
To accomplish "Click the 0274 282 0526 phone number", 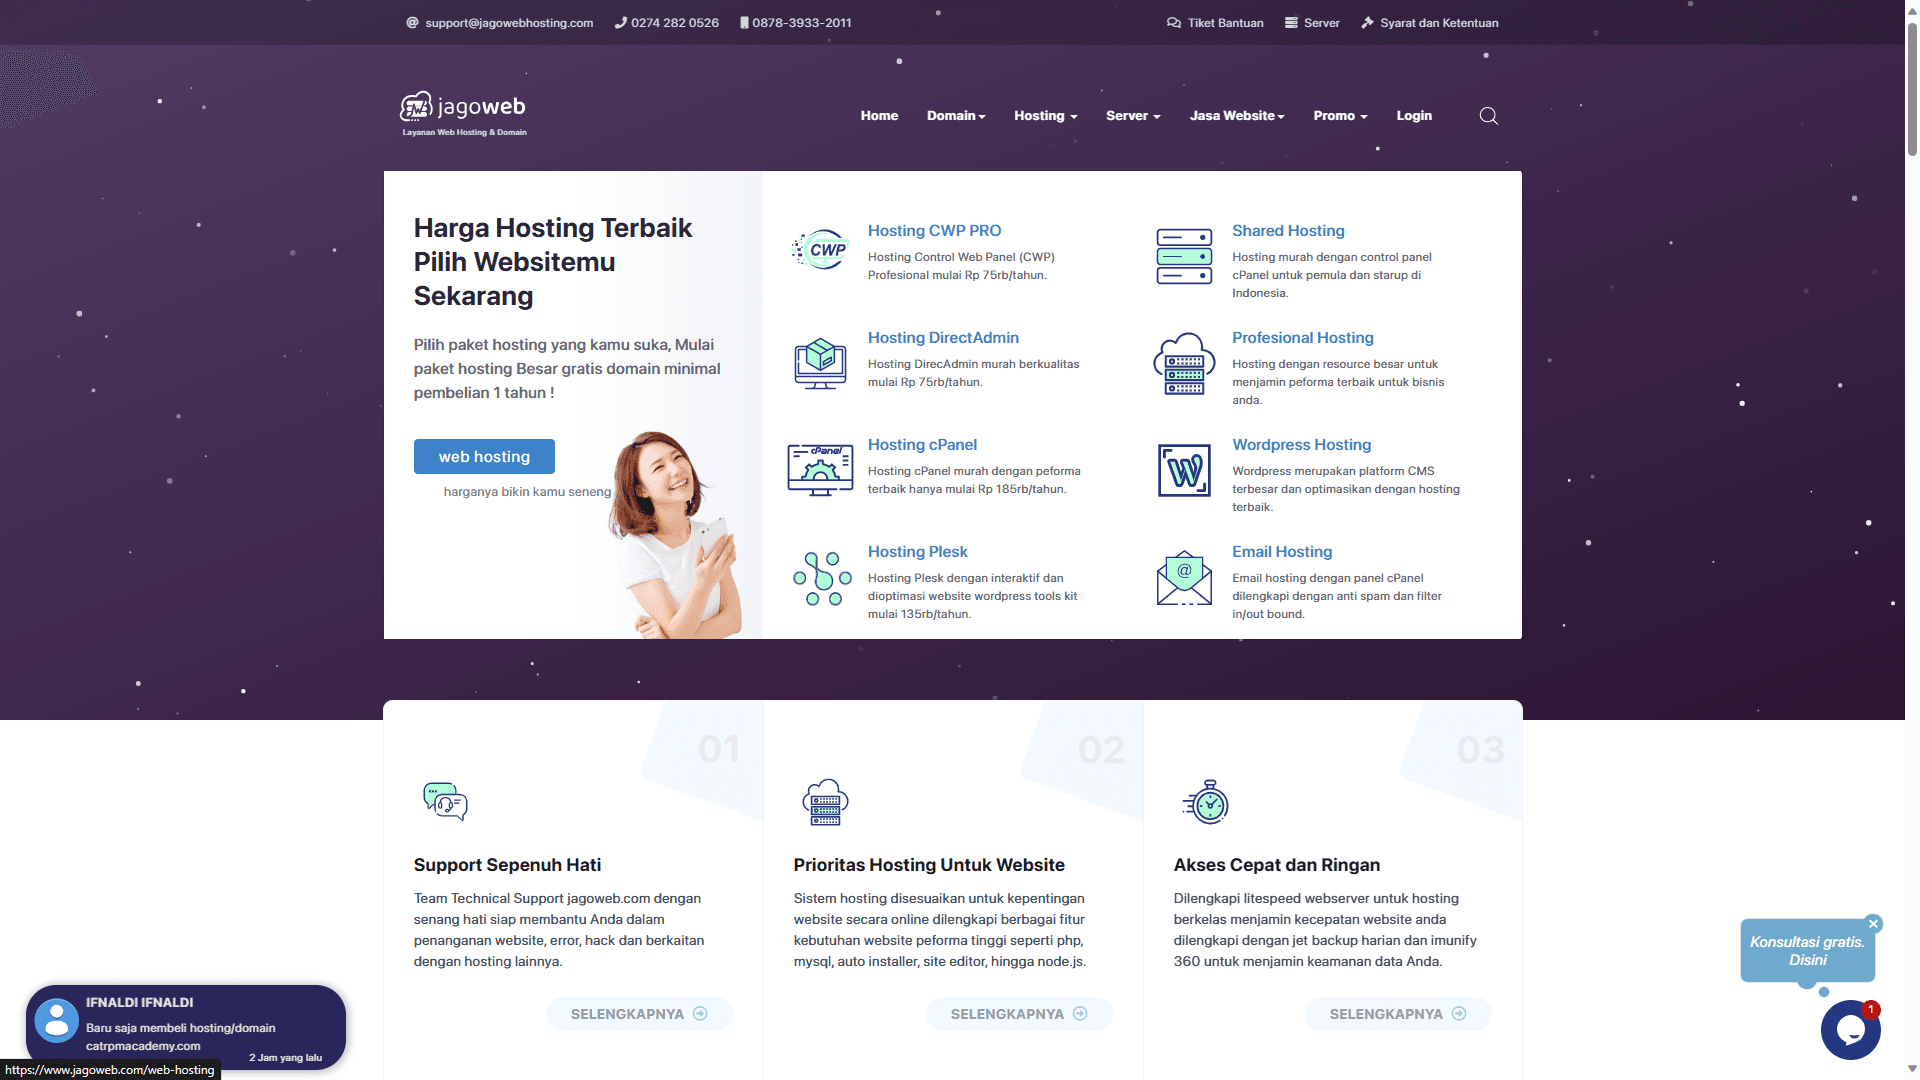I will pyautogui.click(x=666, y=23).
